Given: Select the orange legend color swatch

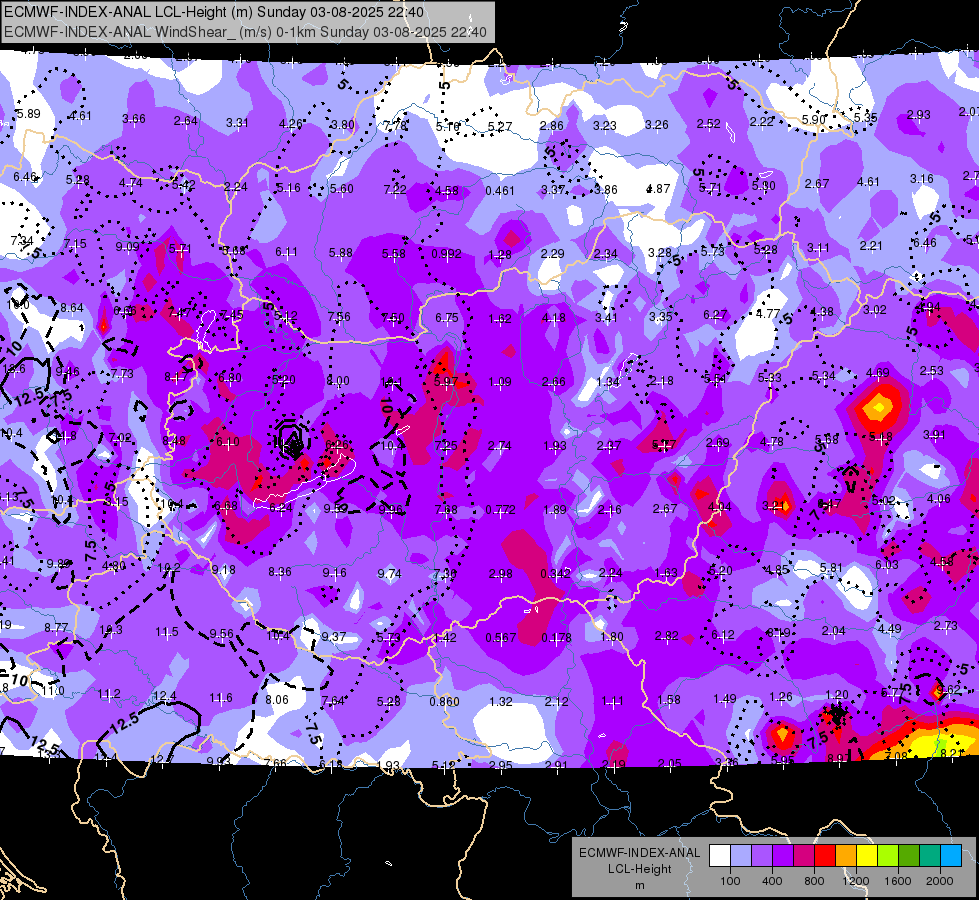Looking at the screenshot, I should tap(846, 856).
